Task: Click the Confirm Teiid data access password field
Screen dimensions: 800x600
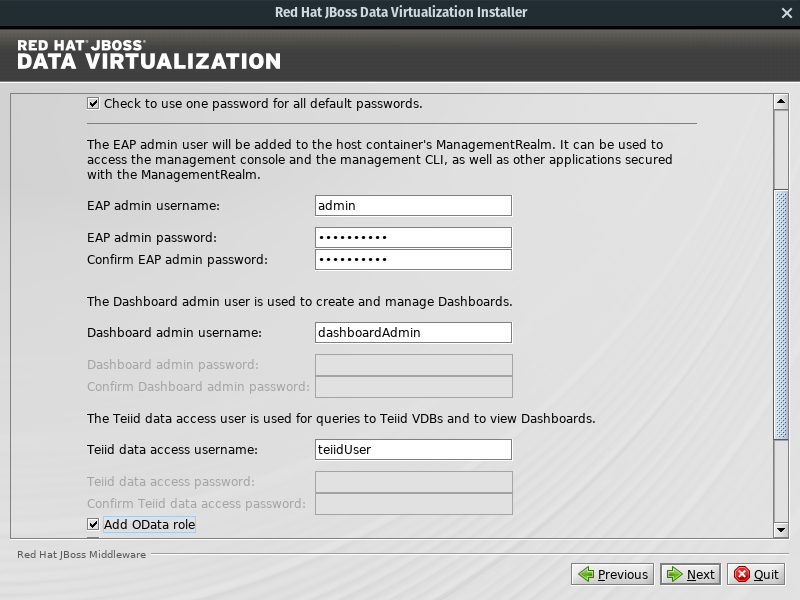Action: coord(414,504)
